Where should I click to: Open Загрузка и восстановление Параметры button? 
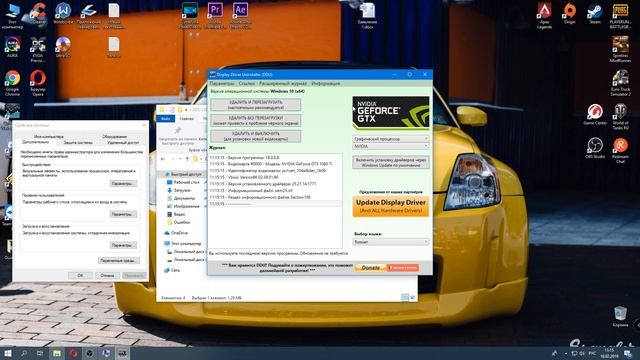(123, 245)
